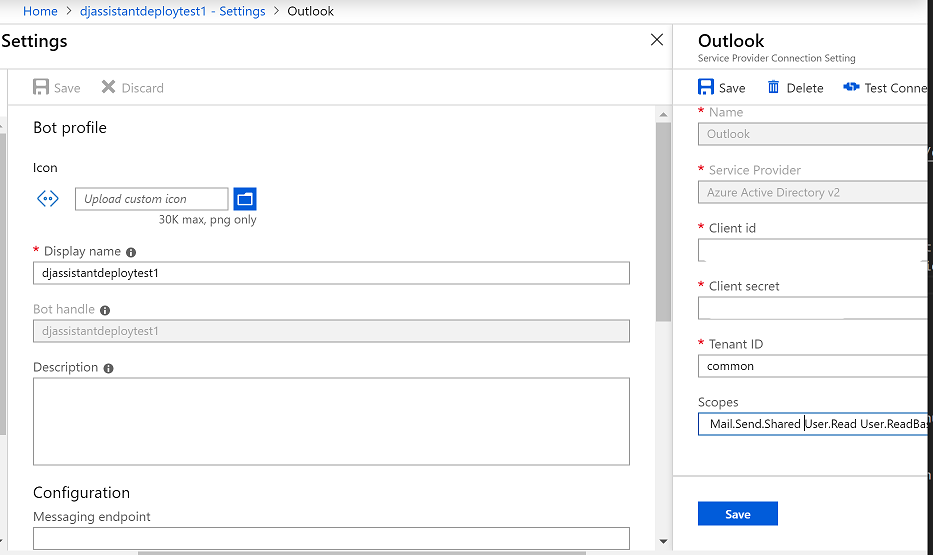Click the bot profile icon image
The height and width of the screenshot is (555, 933).
[48, 199]
